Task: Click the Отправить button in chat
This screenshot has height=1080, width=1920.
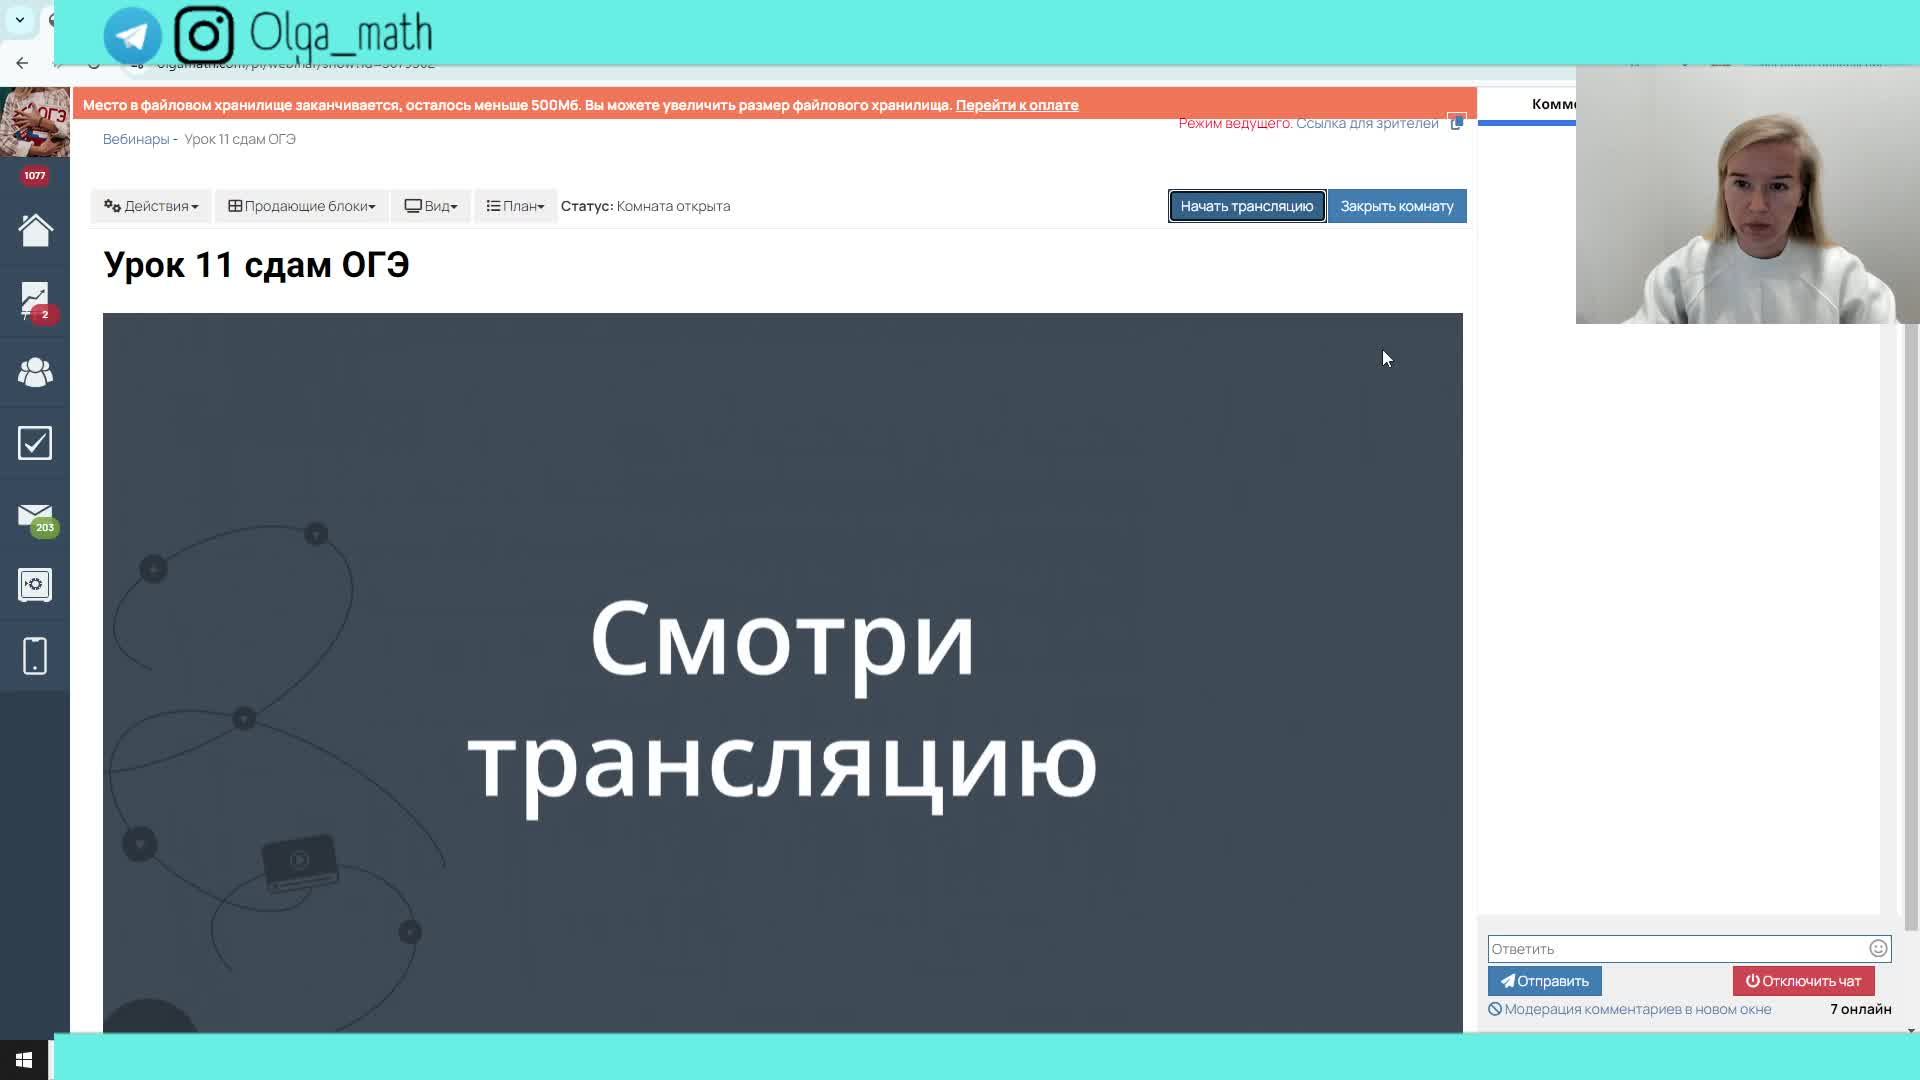Action: [x=1545, y=981]
